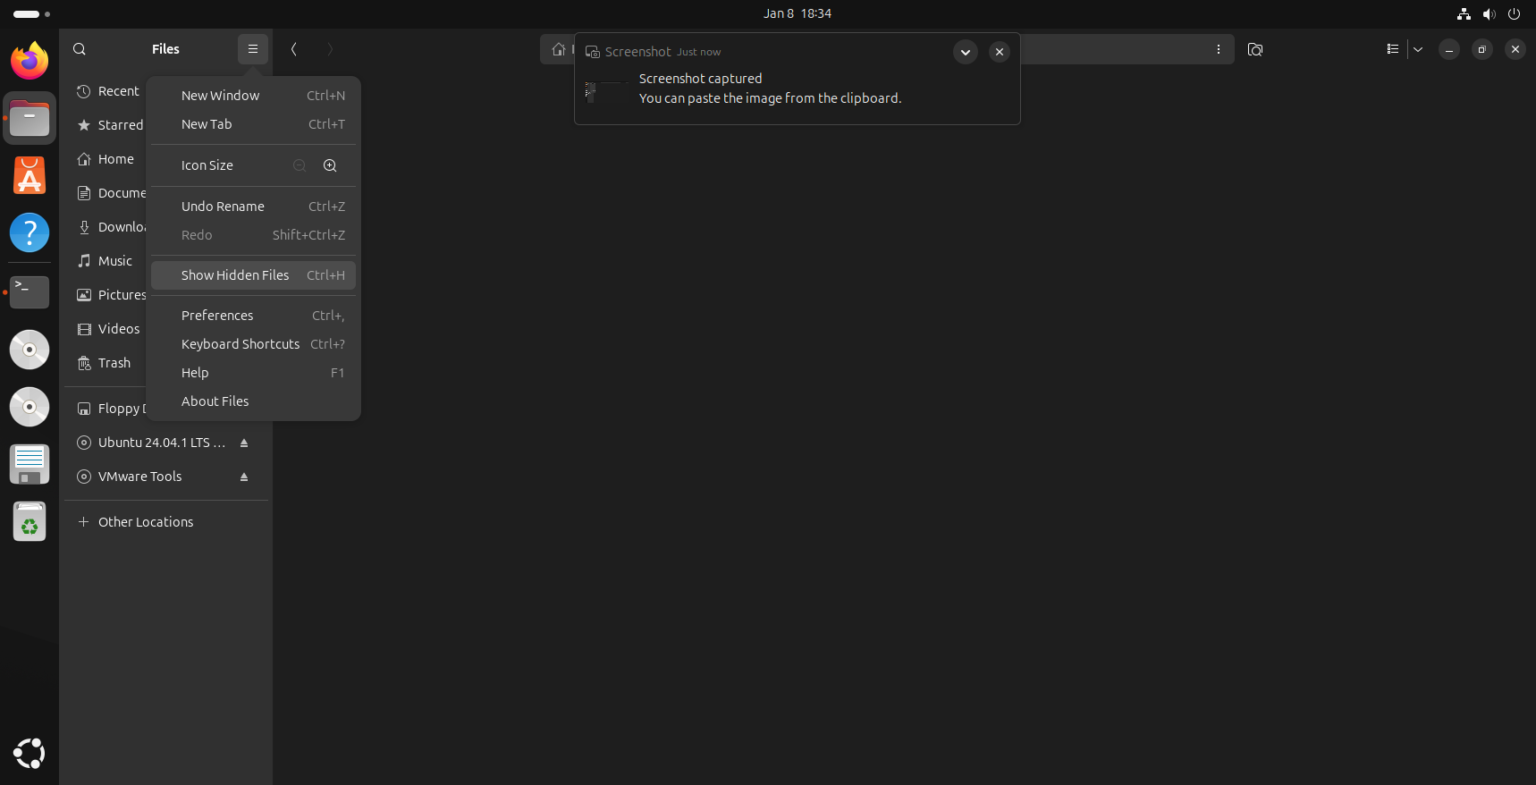This screenshot has height=785, width=1536.
Task: Select Preferences from the menu
Action: 217,314
